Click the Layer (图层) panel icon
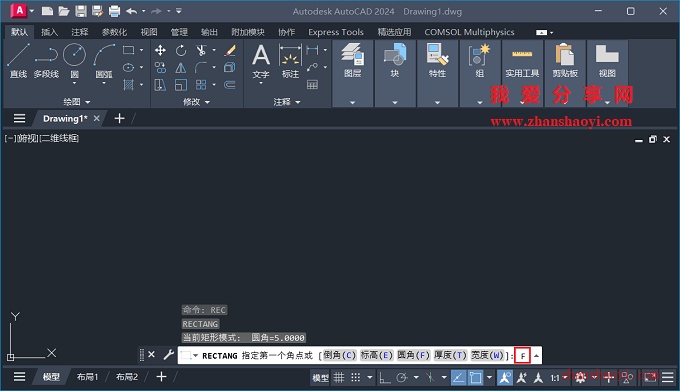This screenshot has height=391, width=680. coord(353,61)
